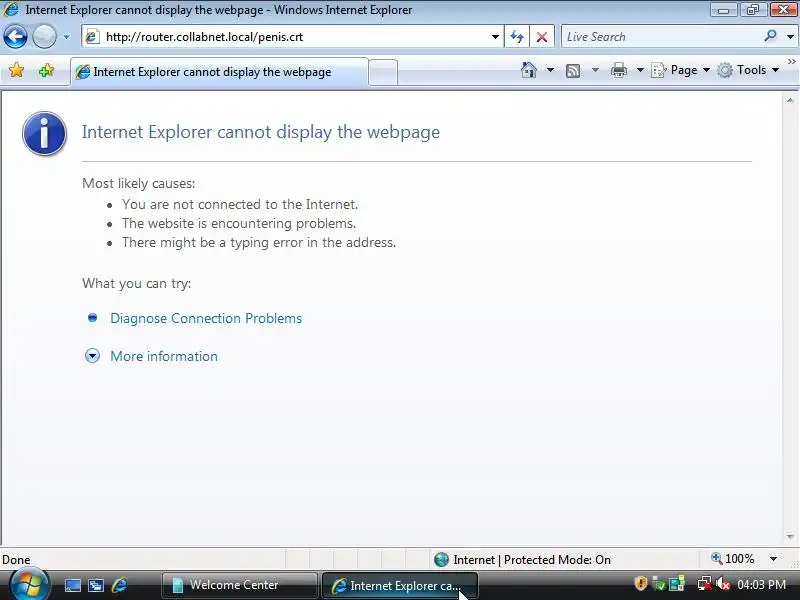The image size is (800, 600).
Task: Click 'Done' status bar text
Action: click(x=16, y=560)
